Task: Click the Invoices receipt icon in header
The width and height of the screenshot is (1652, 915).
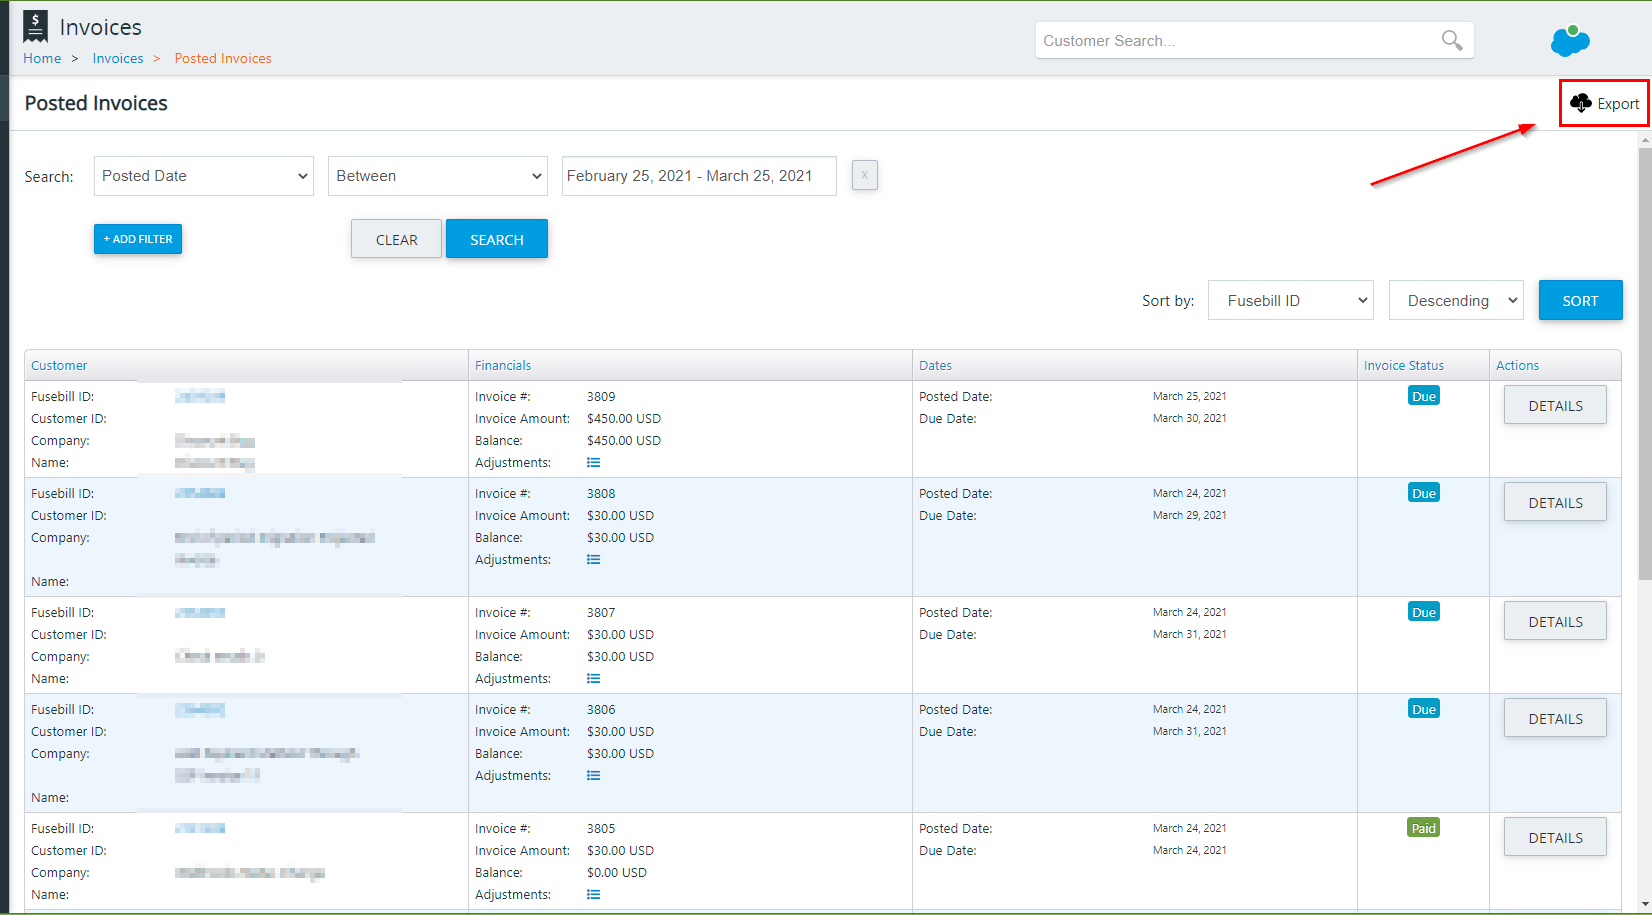Action: [35, 26]
